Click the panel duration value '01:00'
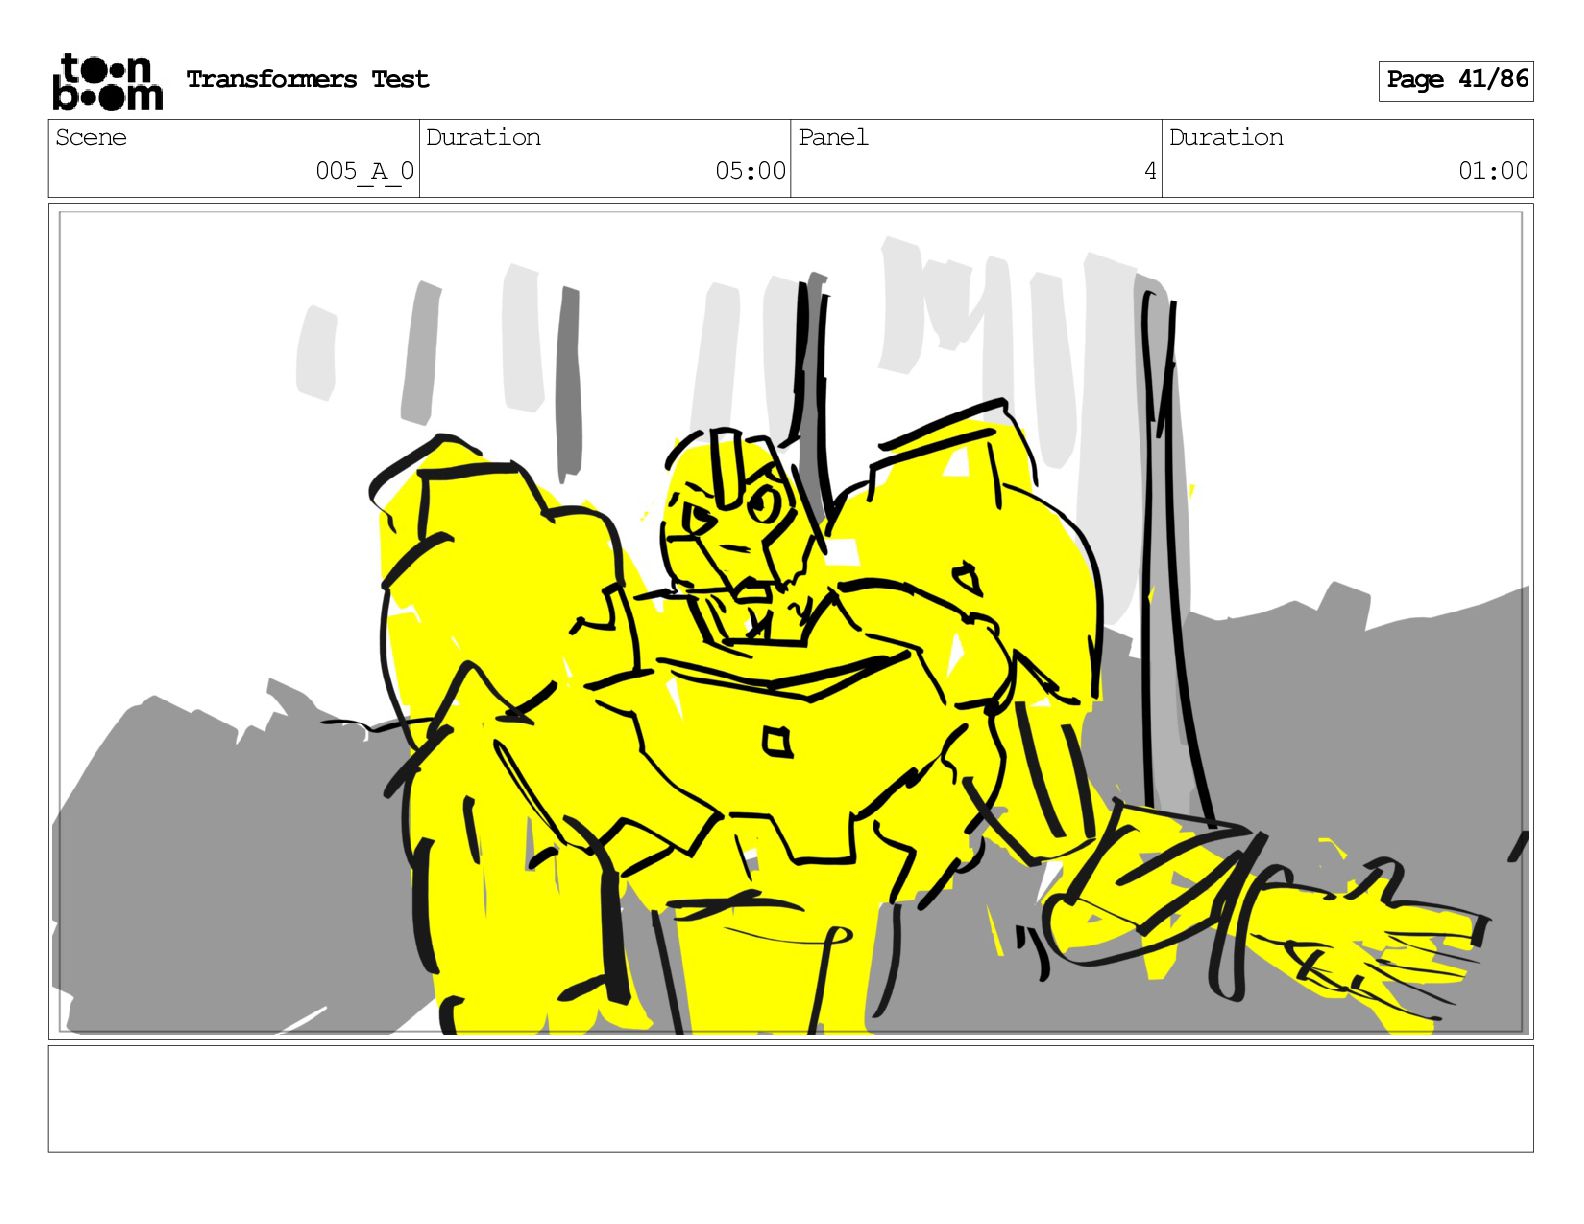 [x=1492, y=171]
